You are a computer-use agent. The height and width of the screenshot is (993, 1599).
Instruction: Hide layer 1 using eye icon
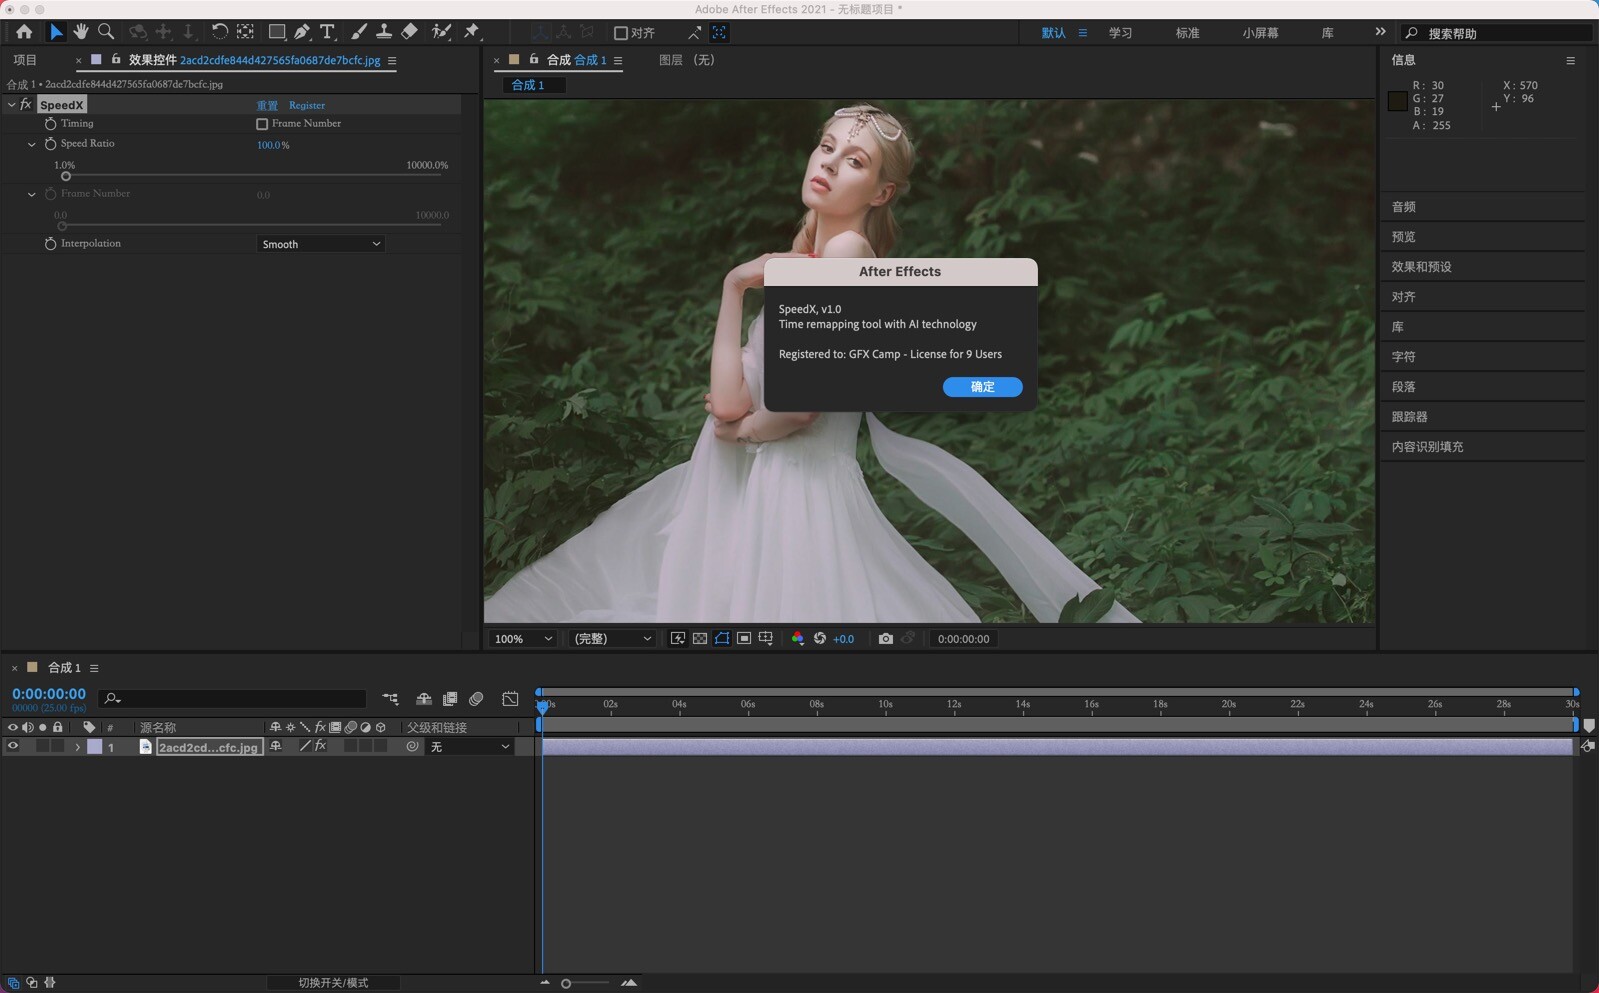13,746
